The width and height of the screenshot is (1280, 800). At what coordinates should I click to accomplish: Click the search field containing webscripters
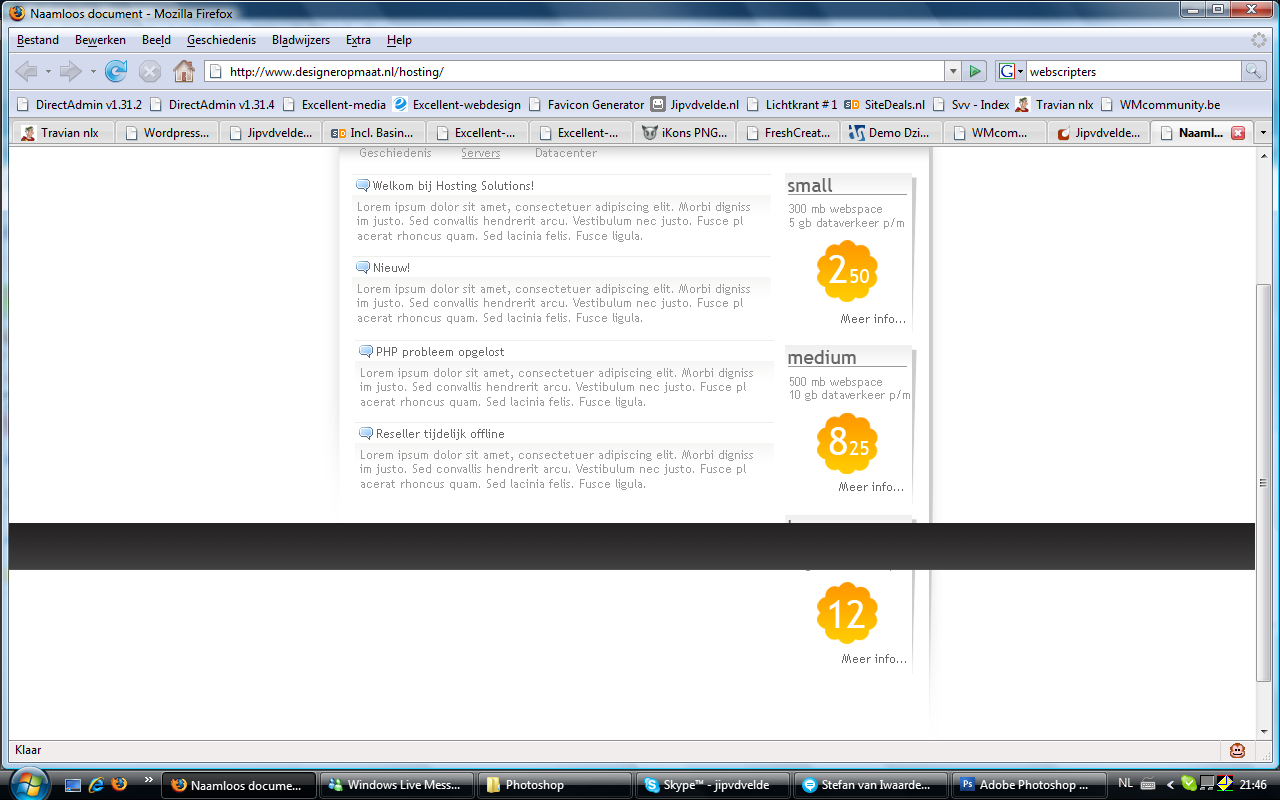point(1133,71)
